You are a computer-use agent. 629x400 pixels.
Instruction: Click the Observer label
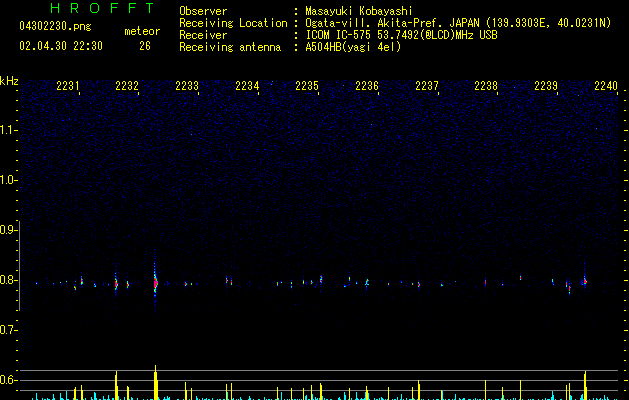pos(203,11)
